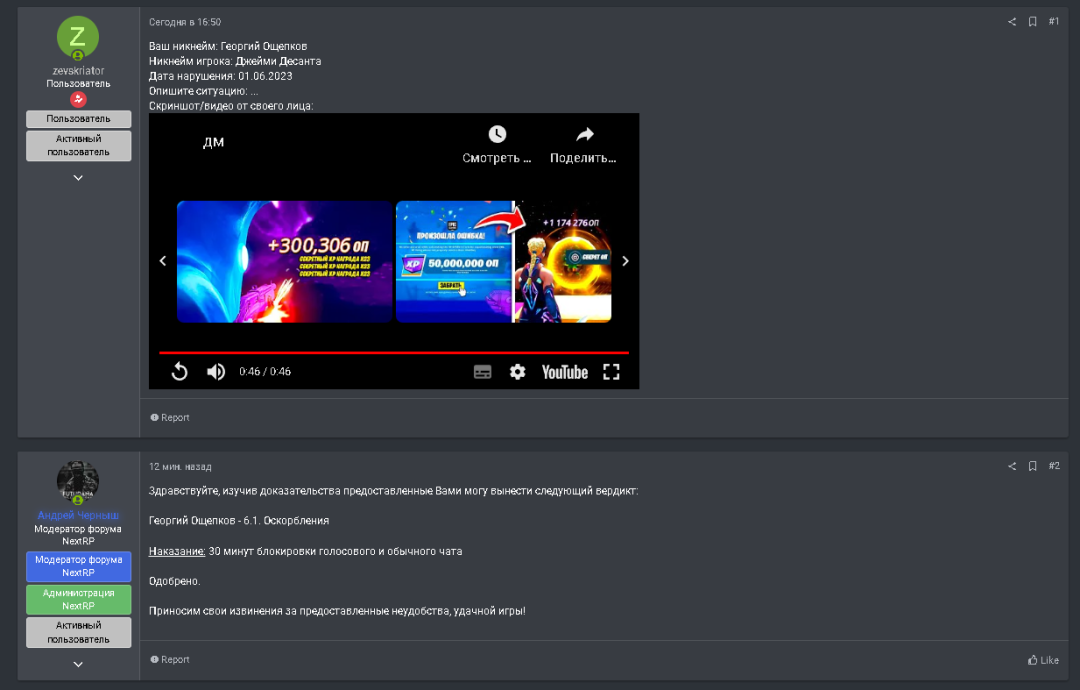Click the text Одобрено.
1080x690 pixels.
(175, 581)
